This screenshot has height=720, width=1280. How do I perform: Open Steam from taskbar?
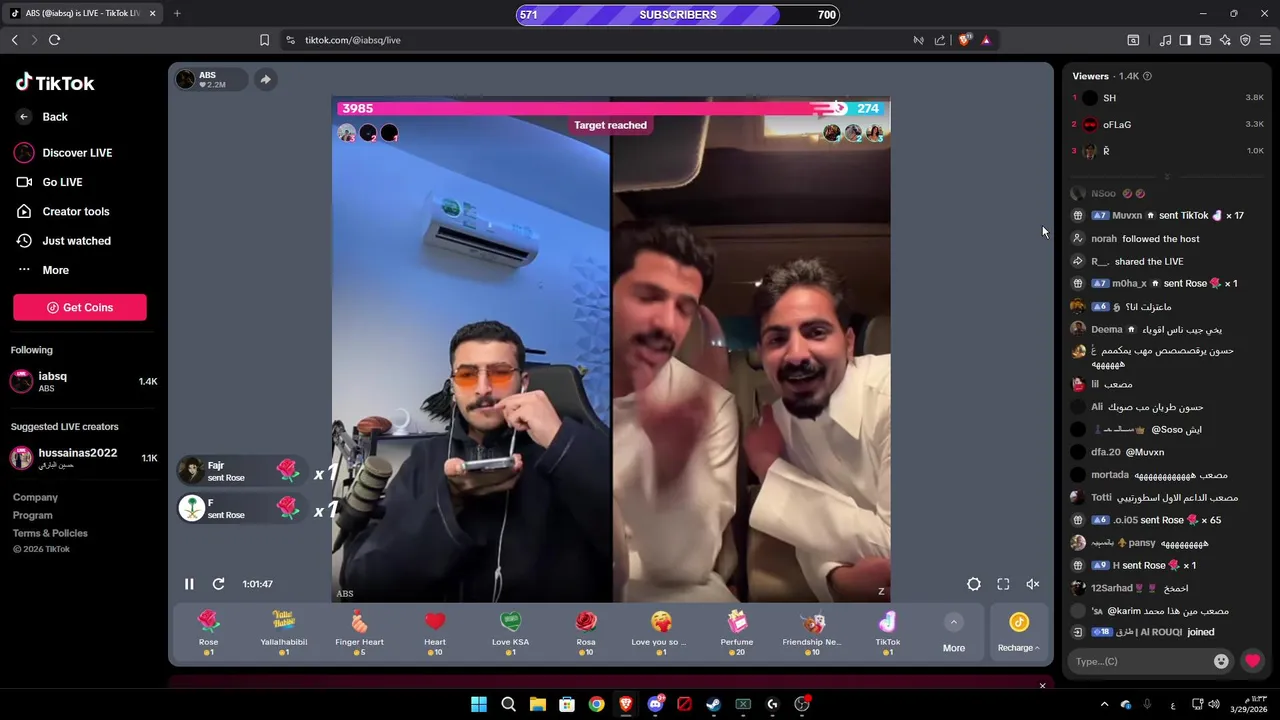[x=713, y=704]
